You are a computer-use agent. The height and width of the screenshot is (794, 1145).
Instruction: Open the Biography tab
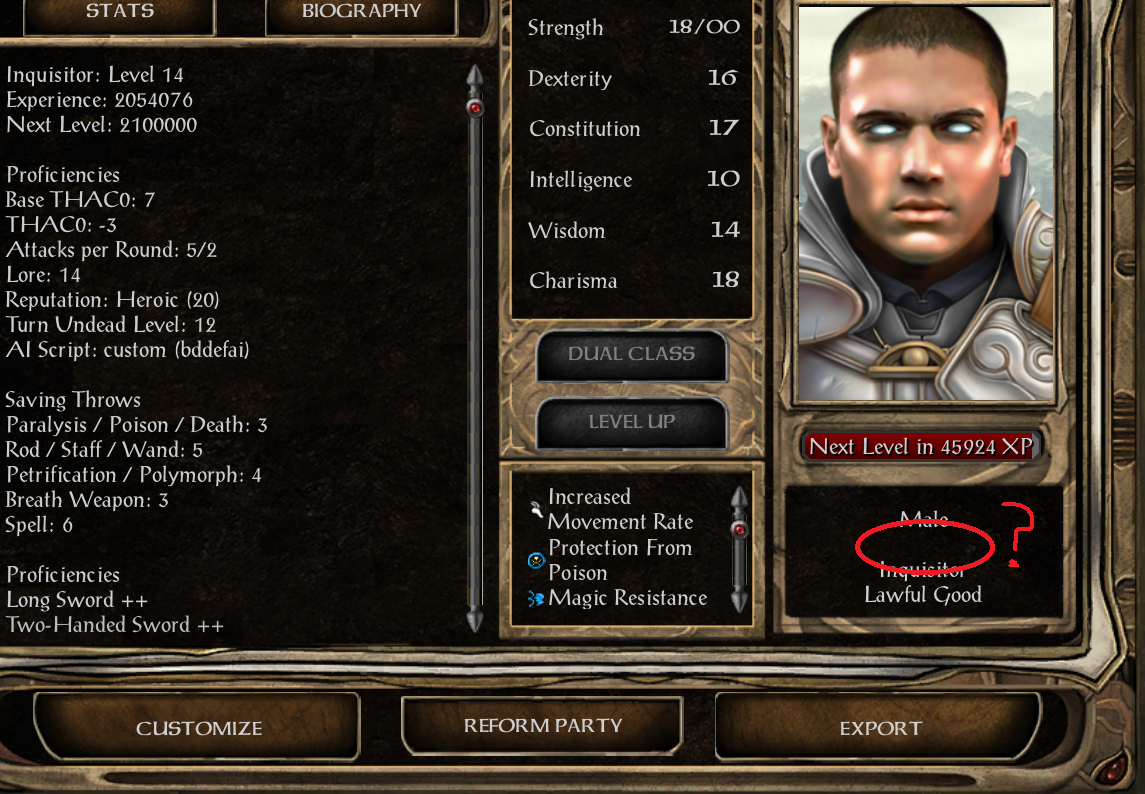coord(361,14)
